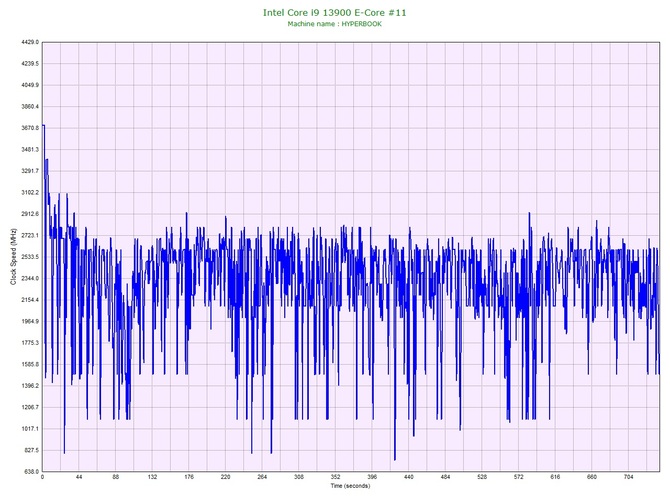Click the 572 tick on time axis
670x503 pixels.
519,477
